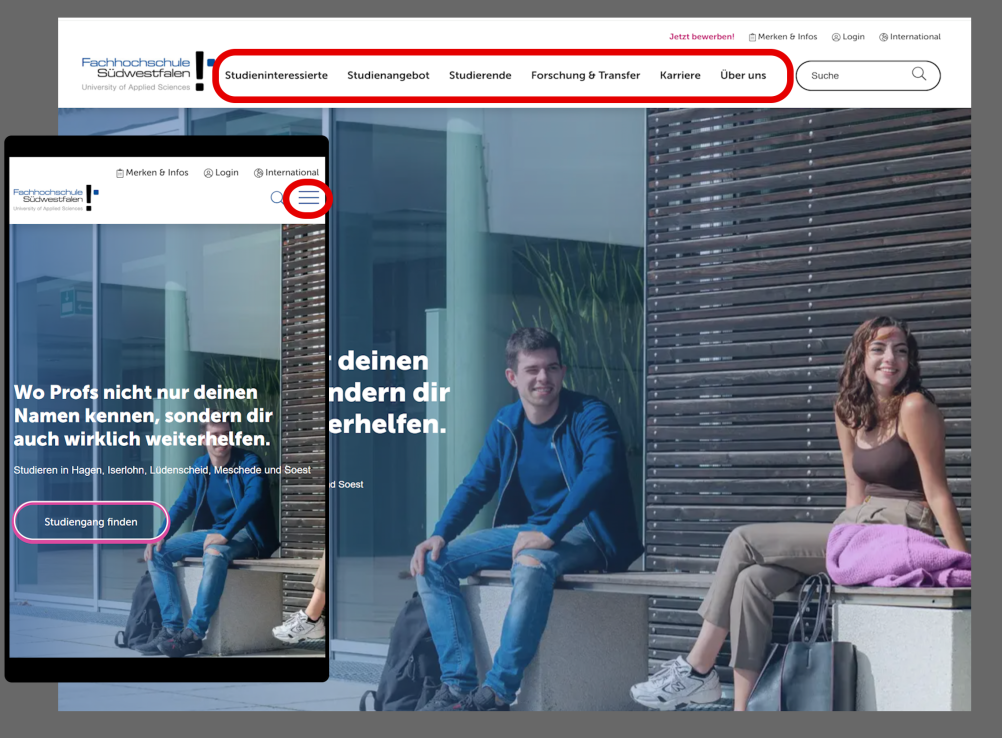Open the hamburger menu in mobile view
Viewport: 1002px width, 738px height.
tap(309, 198)
